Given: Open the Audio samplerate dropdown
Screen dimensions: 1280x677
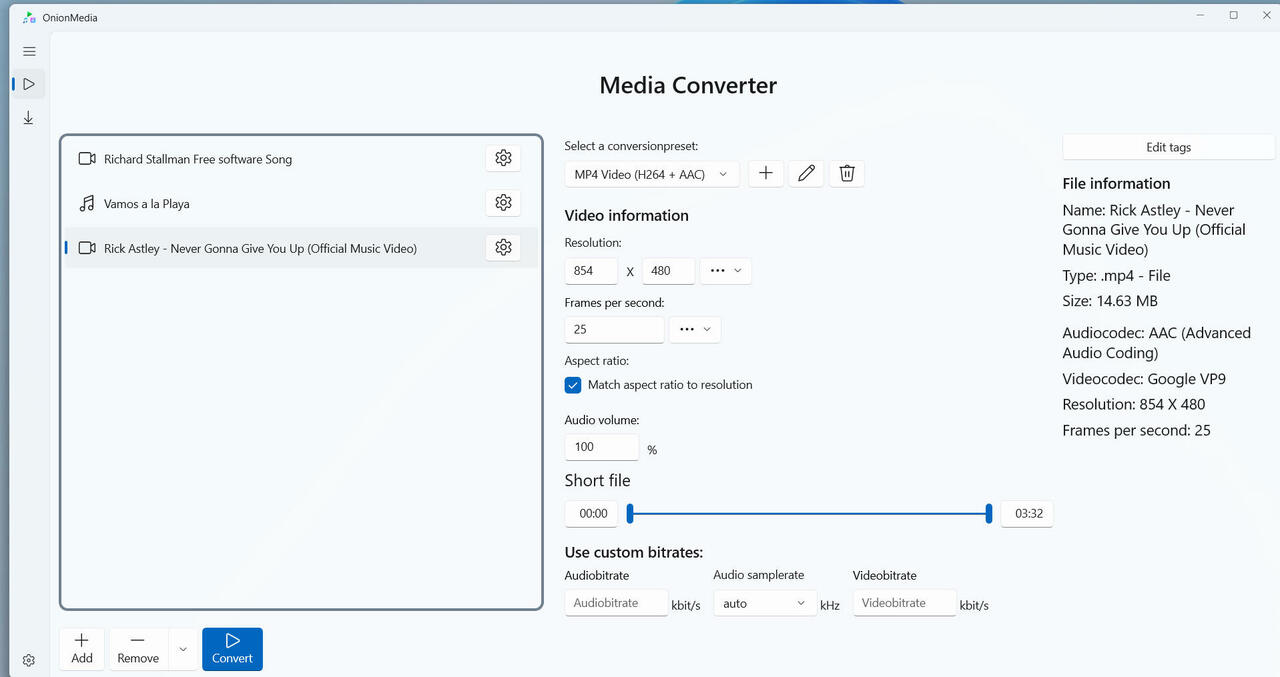Looking at the screenshot, I should [x=765, y=603].
